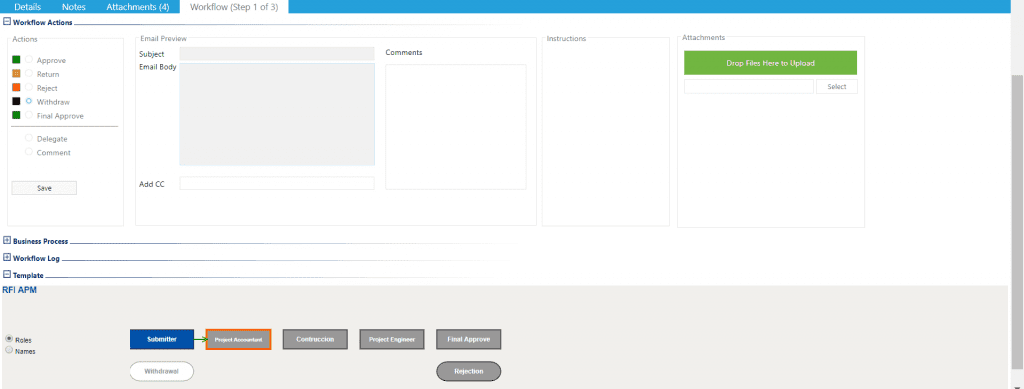1024x389 pixels.
Task: Click the tan Return color square
Action: pyautogui.click(x=16, y=73)
